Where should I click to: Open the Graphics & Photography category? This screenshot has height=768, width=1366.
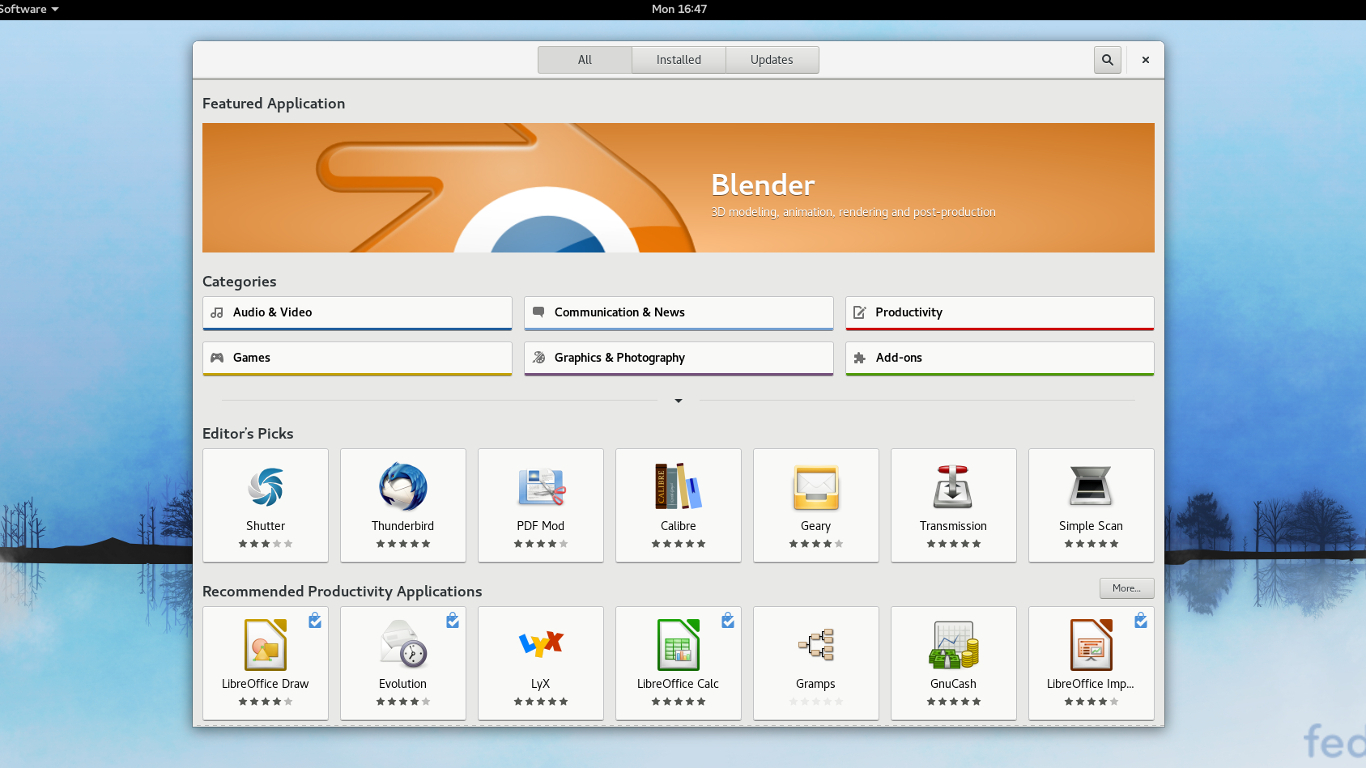679,358
